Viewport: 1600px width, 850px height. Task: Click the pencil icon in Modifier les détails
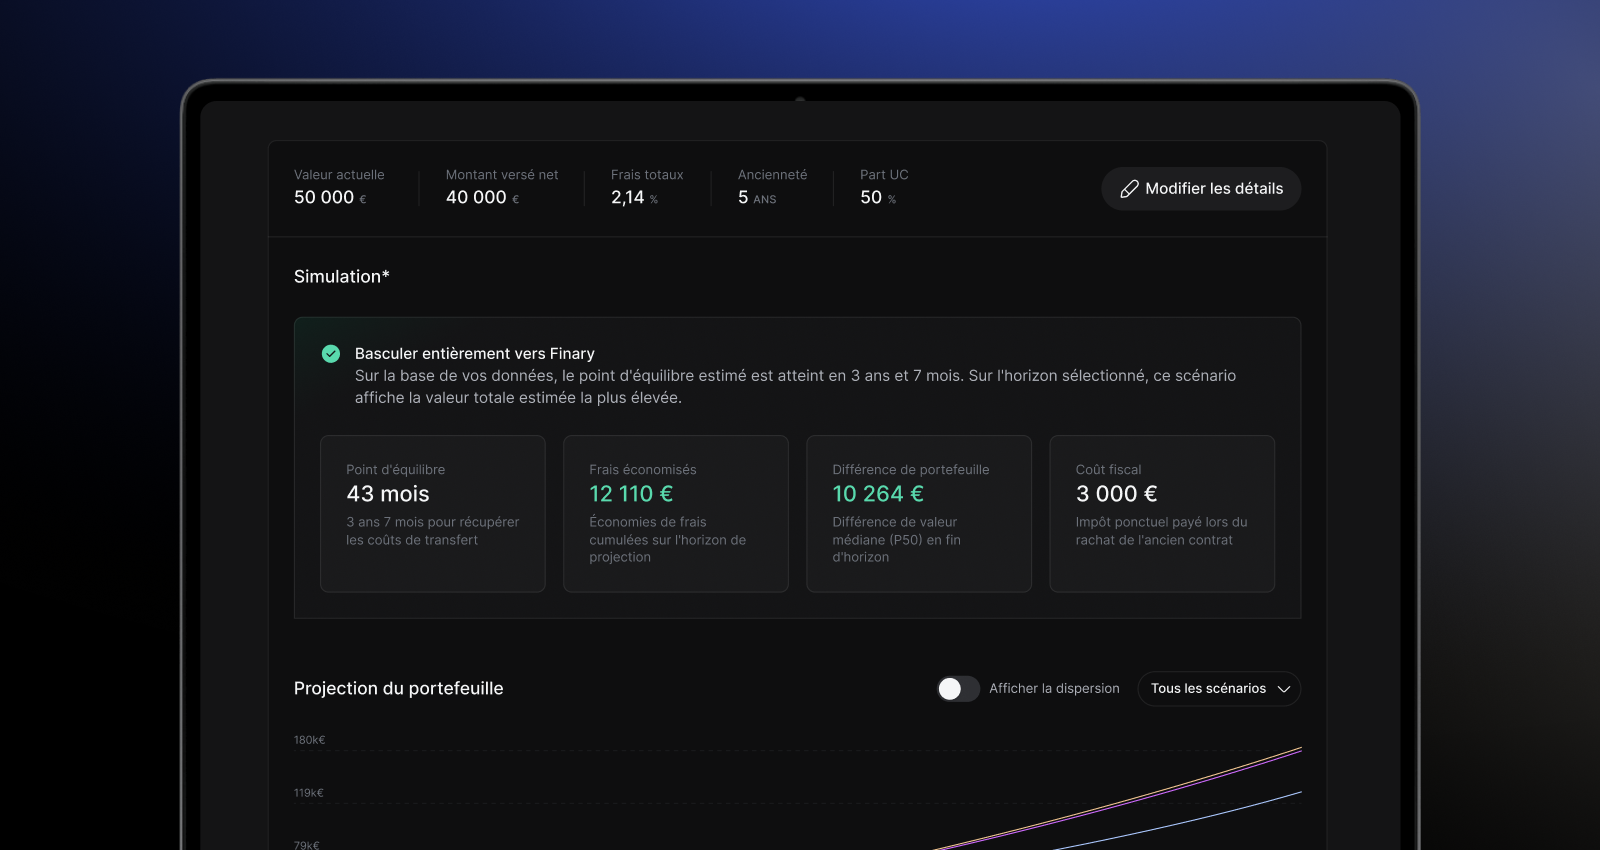click(1129, 189)
